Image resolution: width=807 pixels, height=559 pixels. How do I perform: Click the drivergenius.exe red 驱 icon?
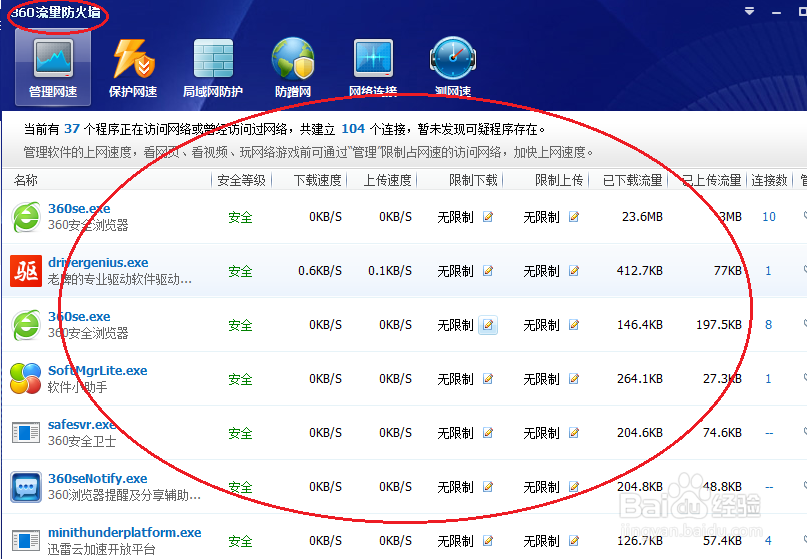[x=26, y=271]
